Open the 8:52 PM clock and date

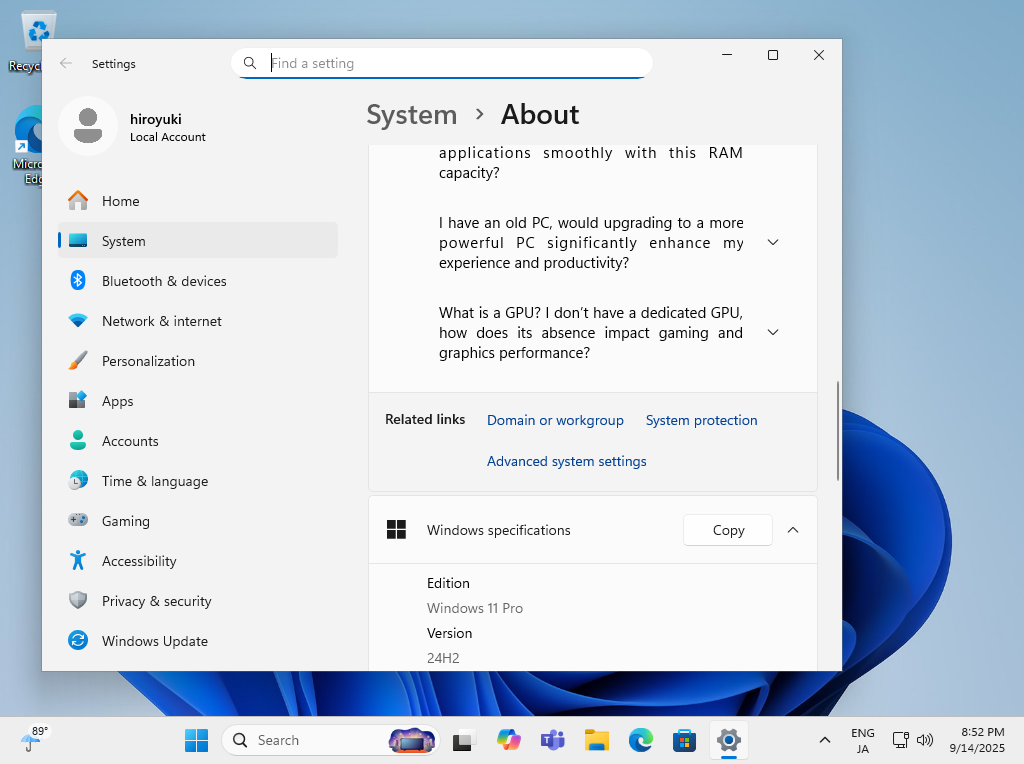pos(976,740)
